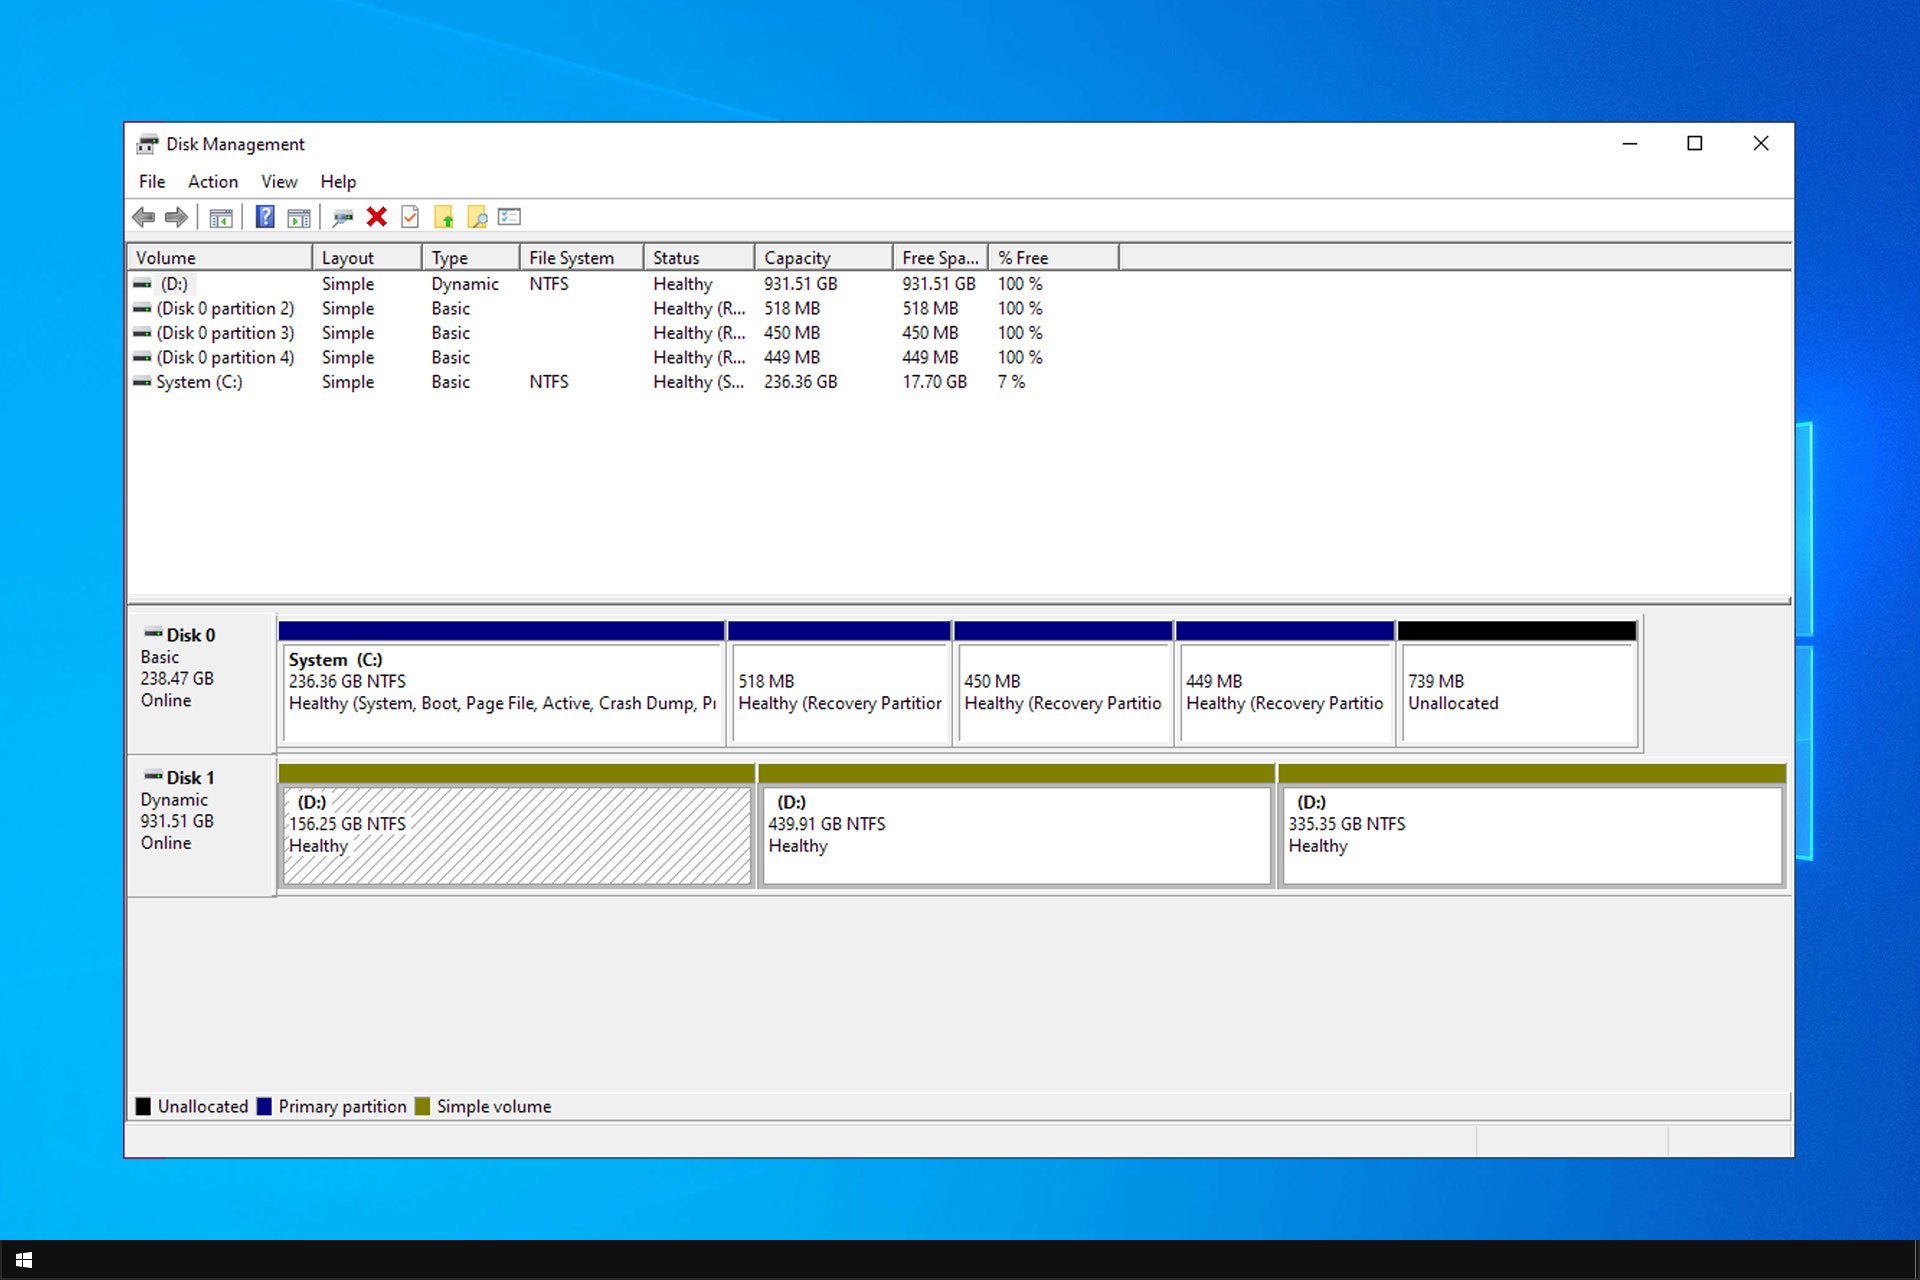Click the drive icon beside Disk 0 partition 2
The image size is (1920, 1280).
pyautogui.click(x=143, y=308)
